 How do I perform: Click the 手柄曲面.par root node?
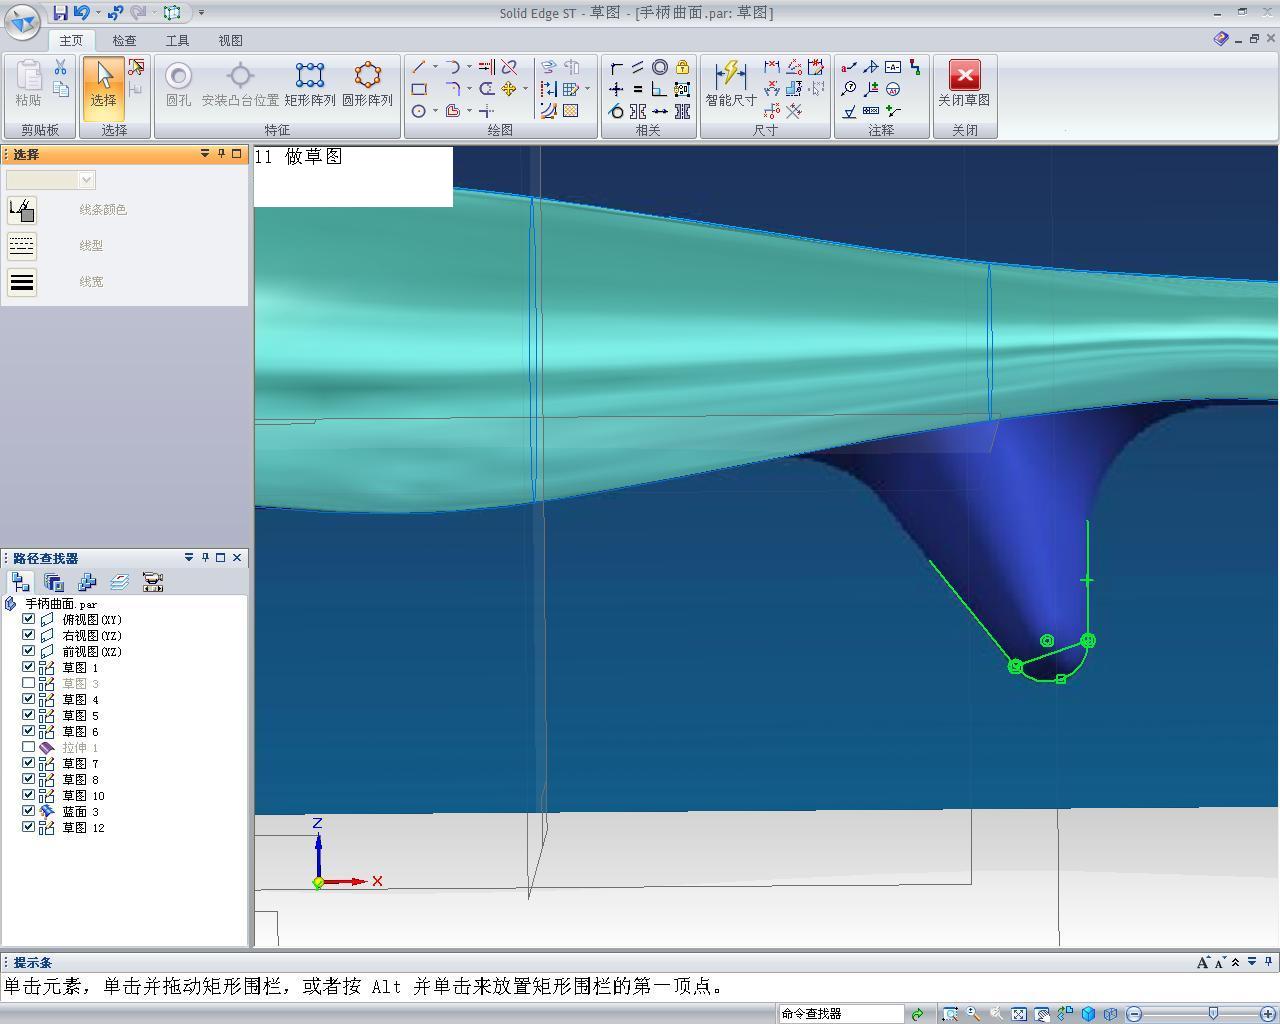(61, 604)
